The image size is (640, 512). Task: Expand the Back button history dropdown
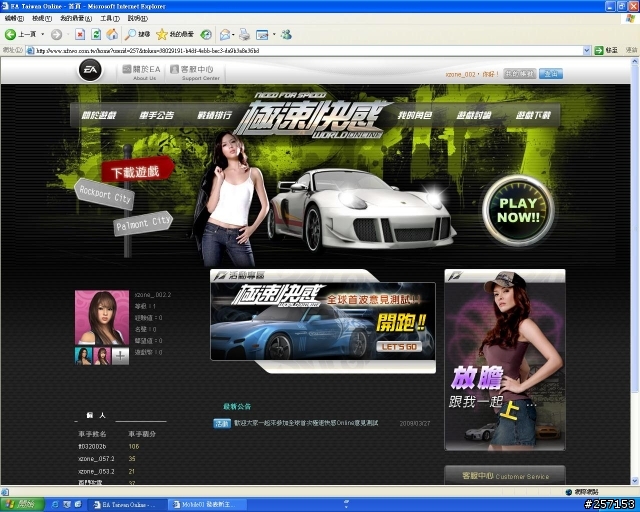[x=42, y=35]
